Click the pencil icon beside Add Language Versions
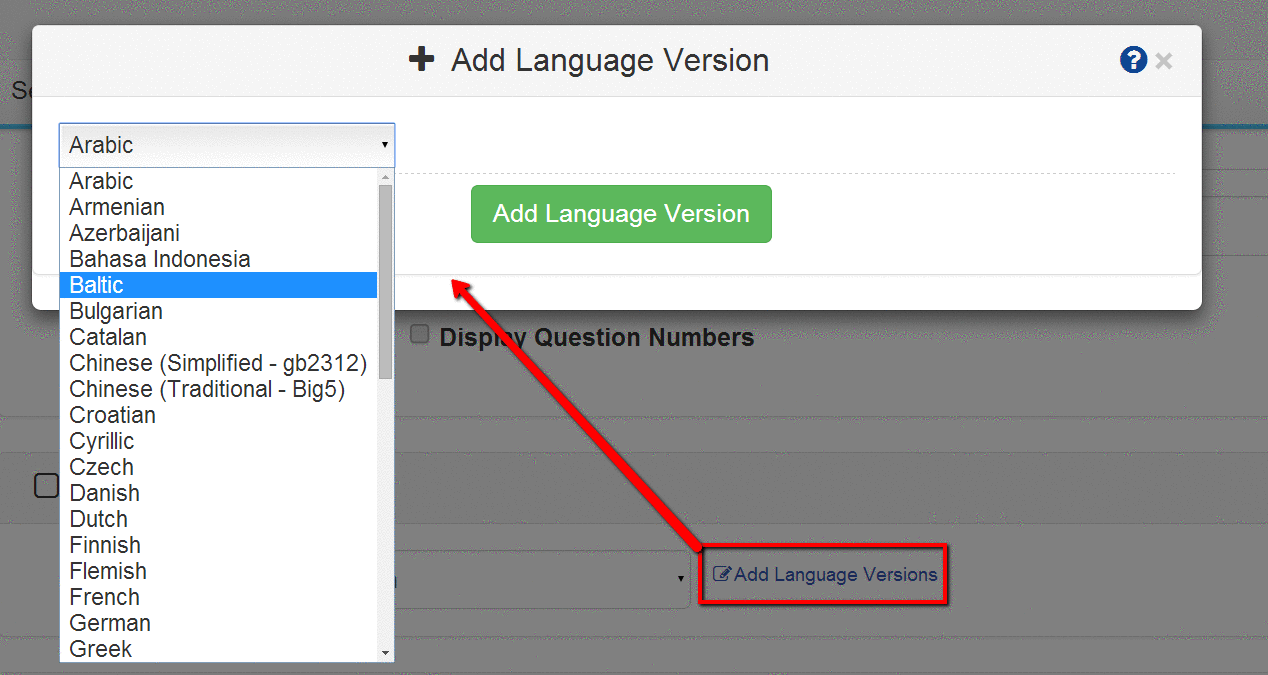1268x675 pixels. coord(722,575)
